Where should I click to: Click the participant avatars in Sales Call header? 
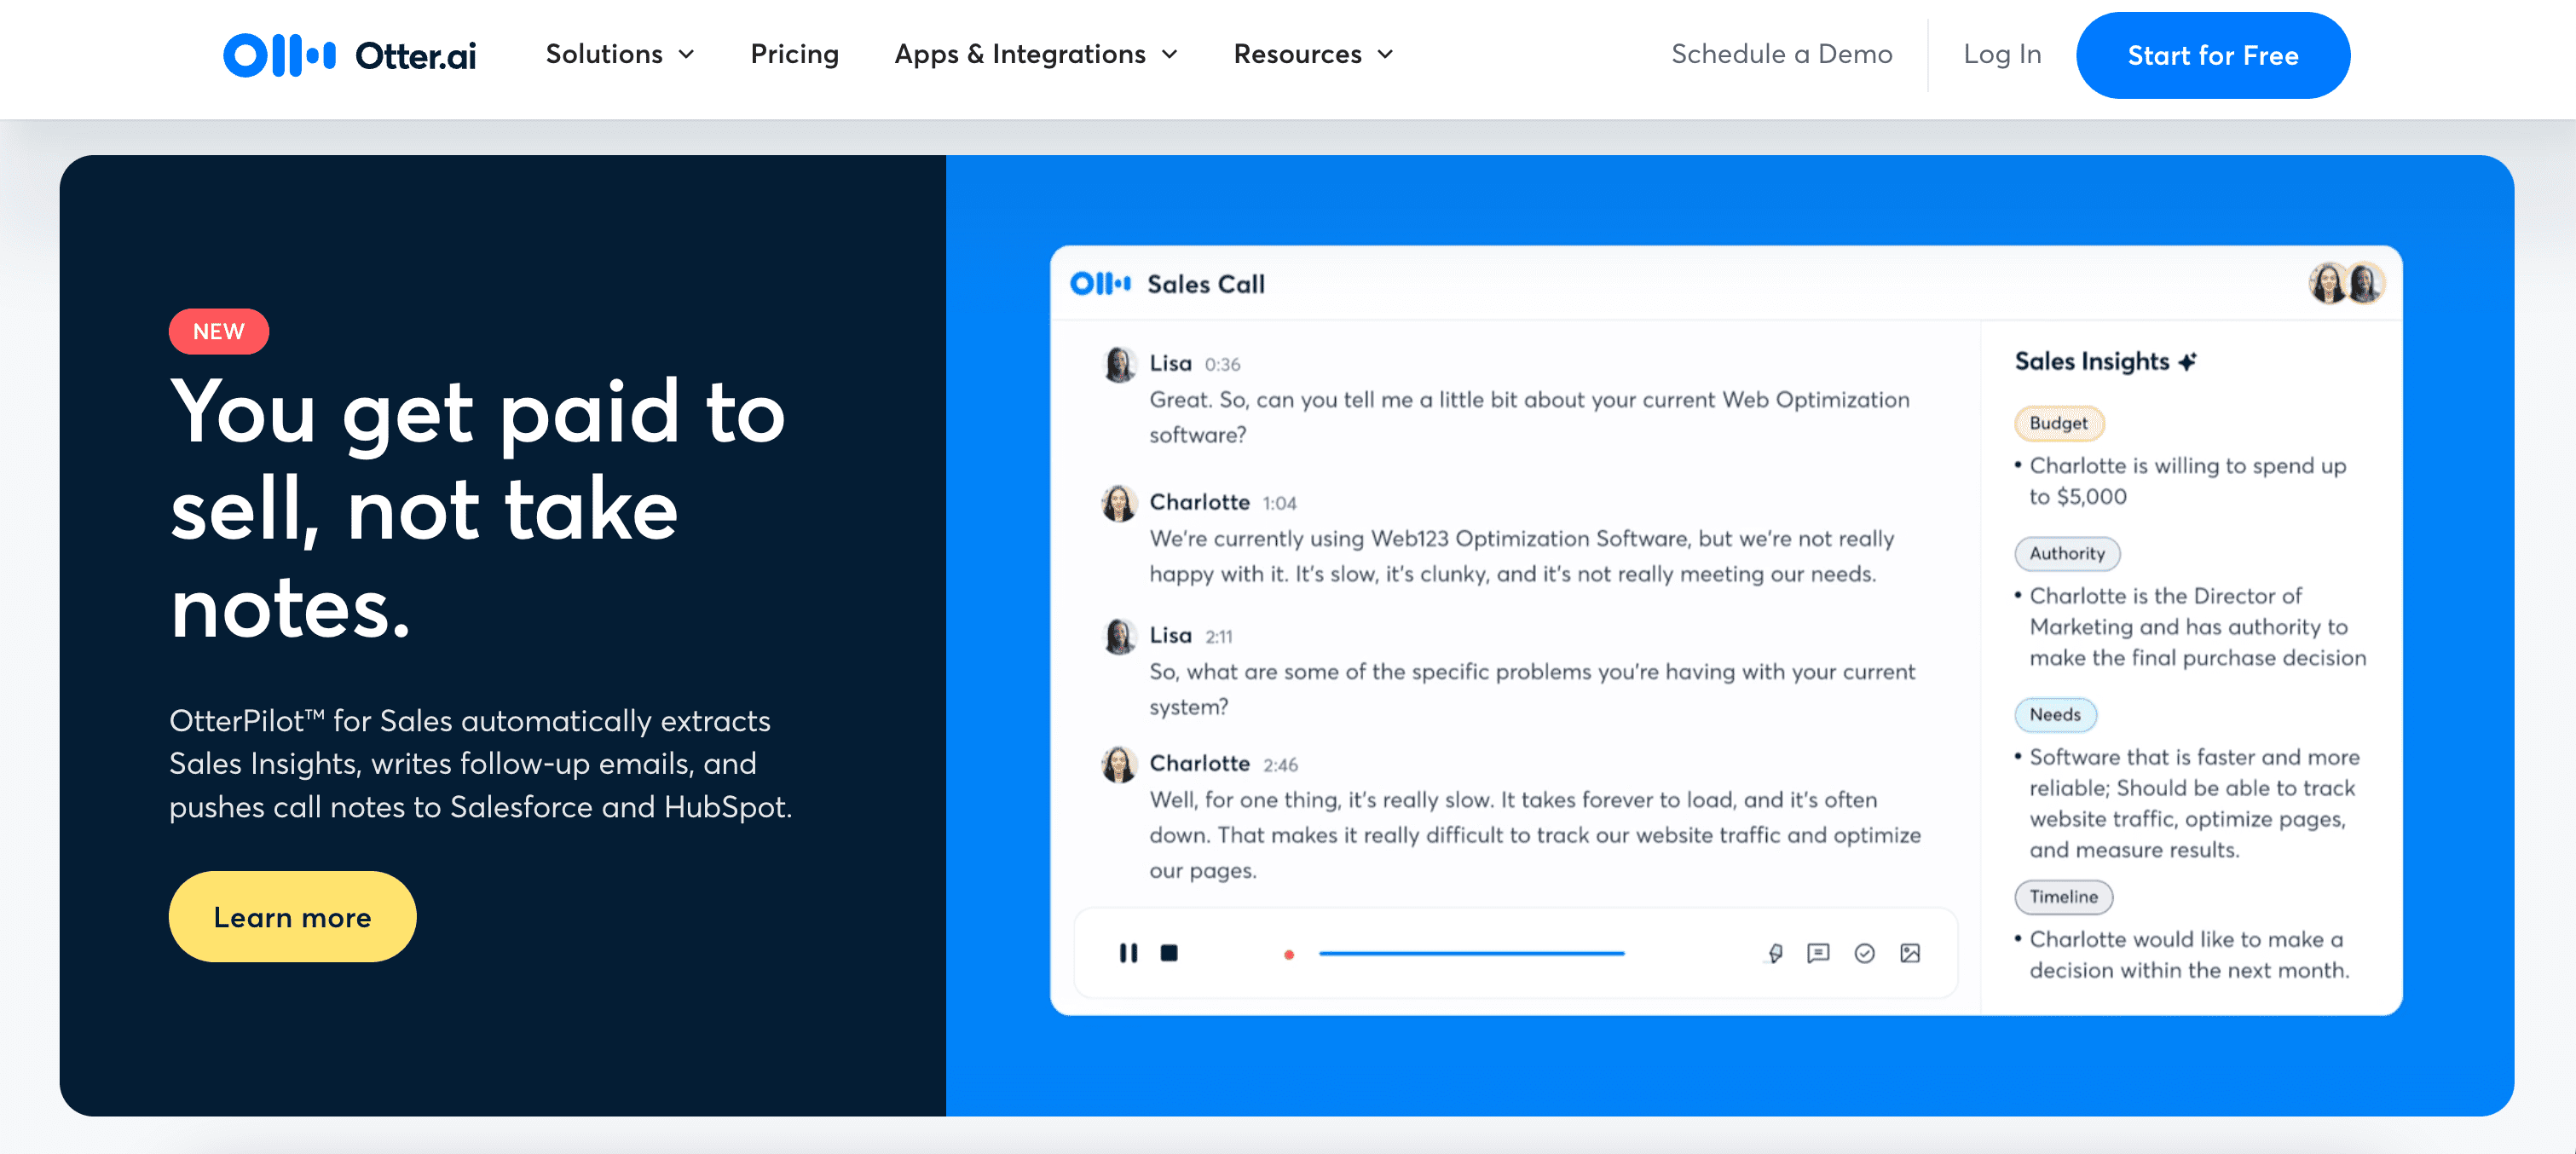click(x=2346, y=283)
